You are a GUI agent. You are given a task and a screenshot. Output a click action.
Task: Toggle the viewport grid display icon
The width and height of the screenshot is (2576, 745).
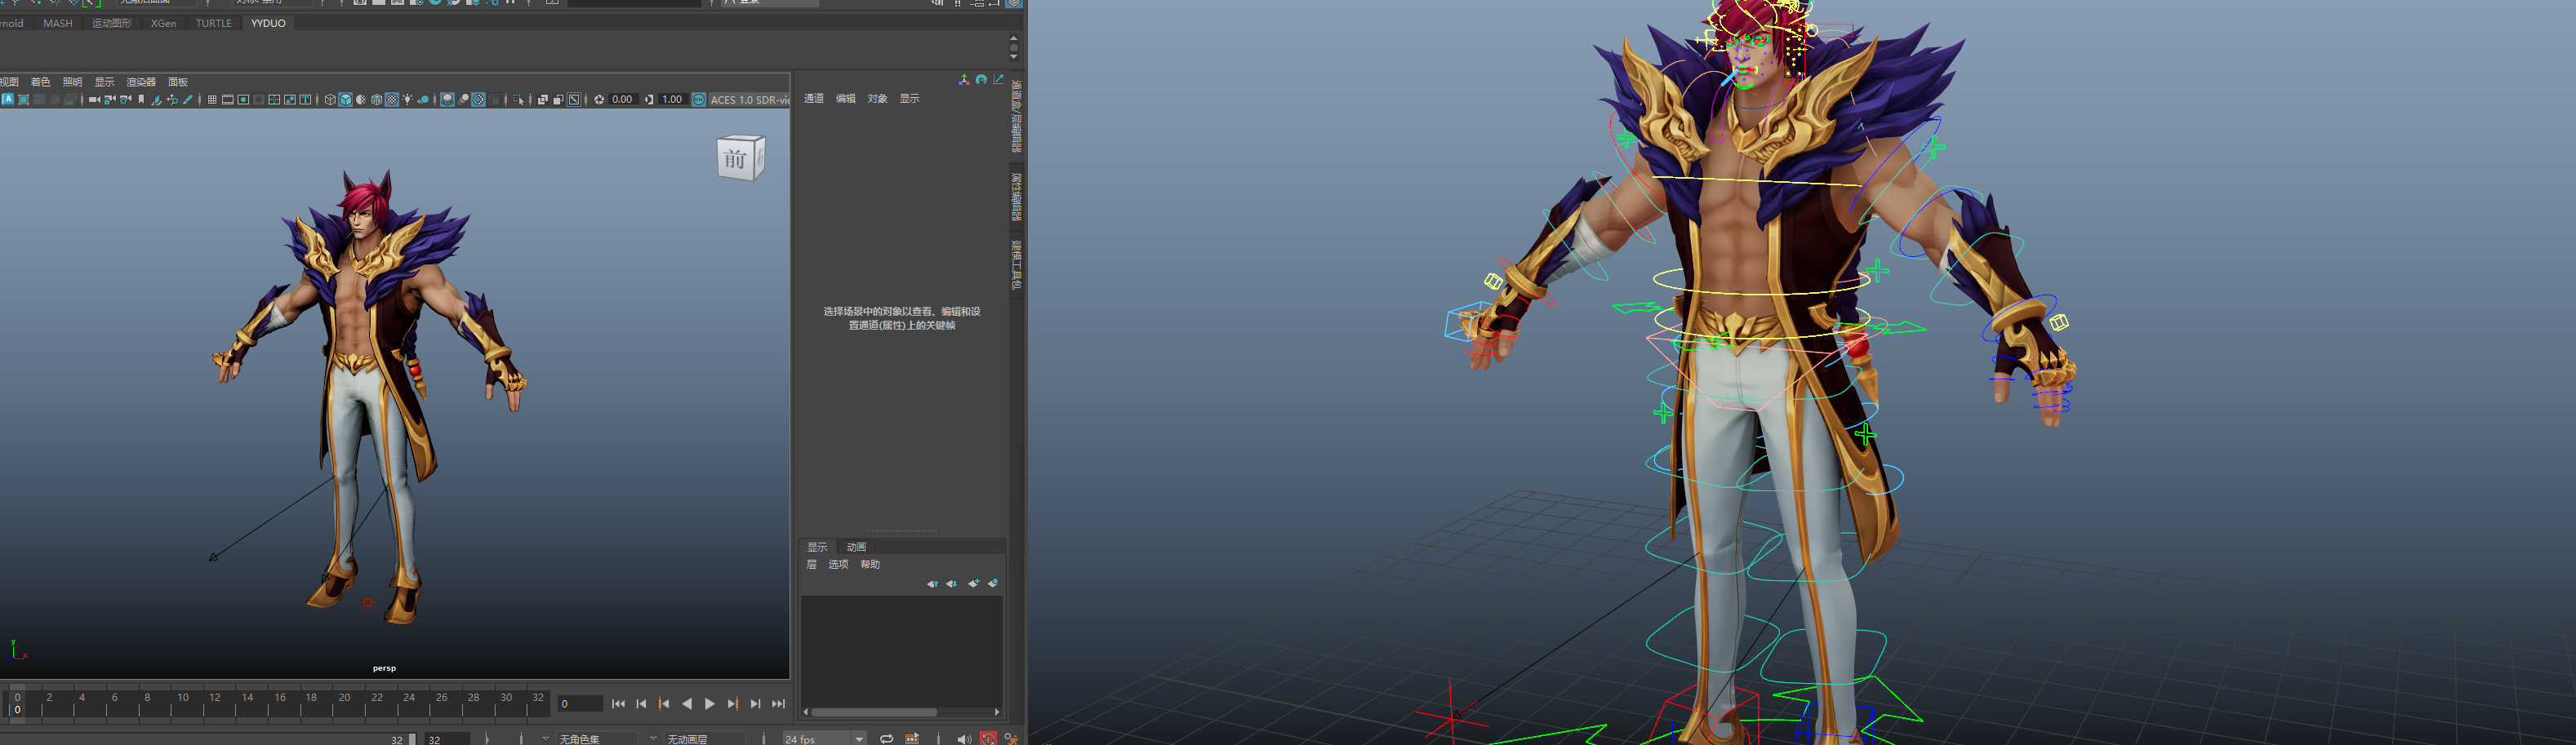tap(212, 100)
